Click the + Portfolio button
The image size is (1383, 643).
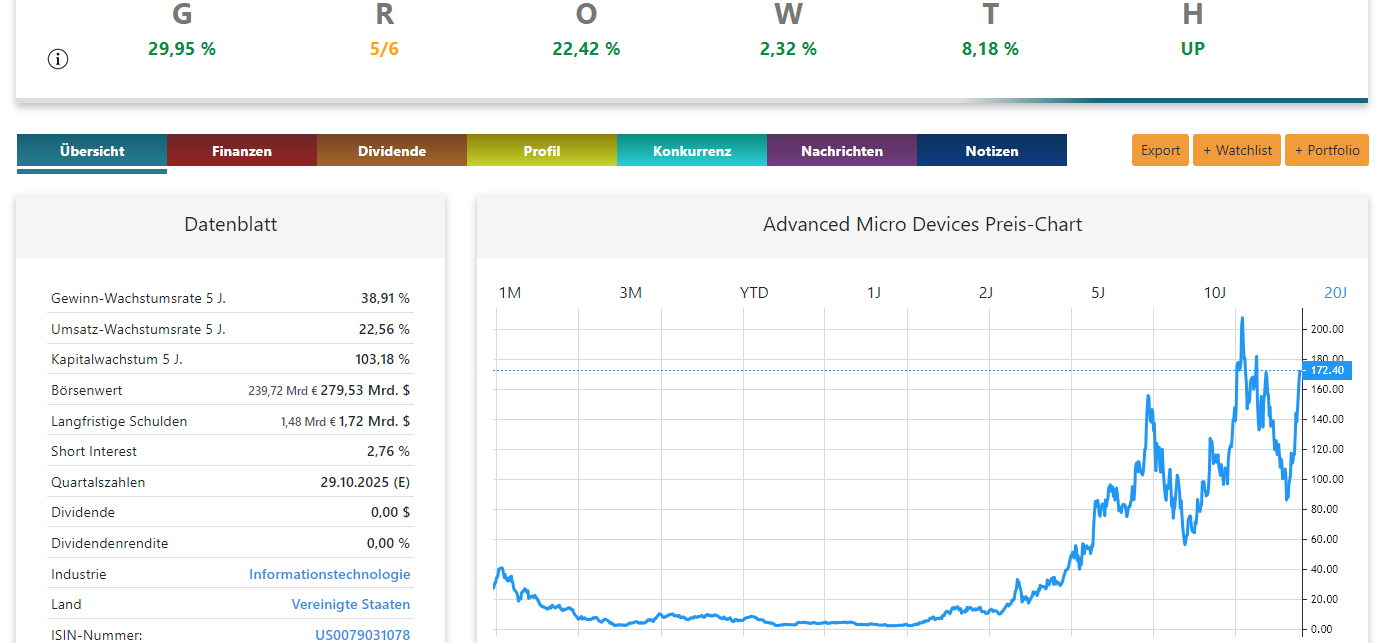(1327, 150)
